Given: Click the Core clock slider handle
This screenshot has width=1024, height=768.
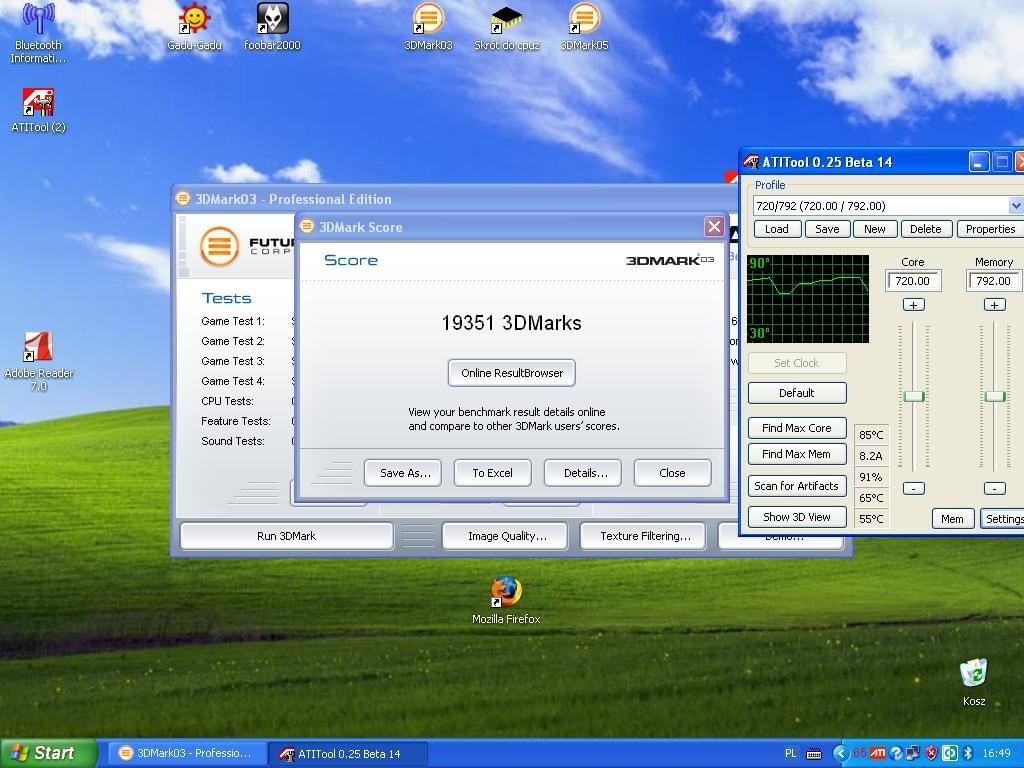Looking at the screenshot, I should click(x=914, y=396).
